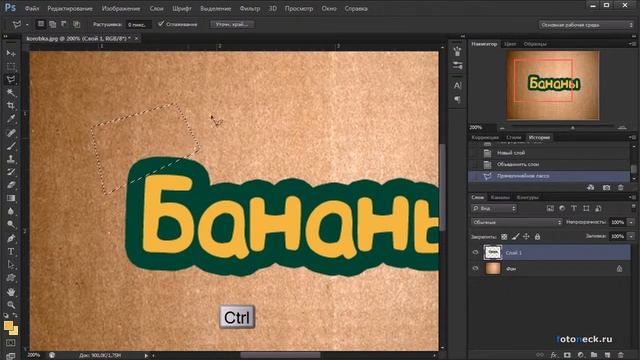
Task: Open the Фильтр menu
Action: [x=249, y=8]
